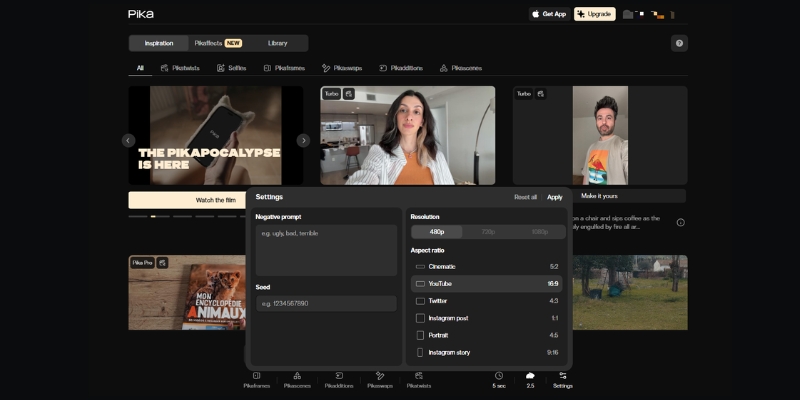Viewport: 800px width, 400px height.
Task: Open Pikaswaps tool in bottom bar
Action: (x=380, y=380)
